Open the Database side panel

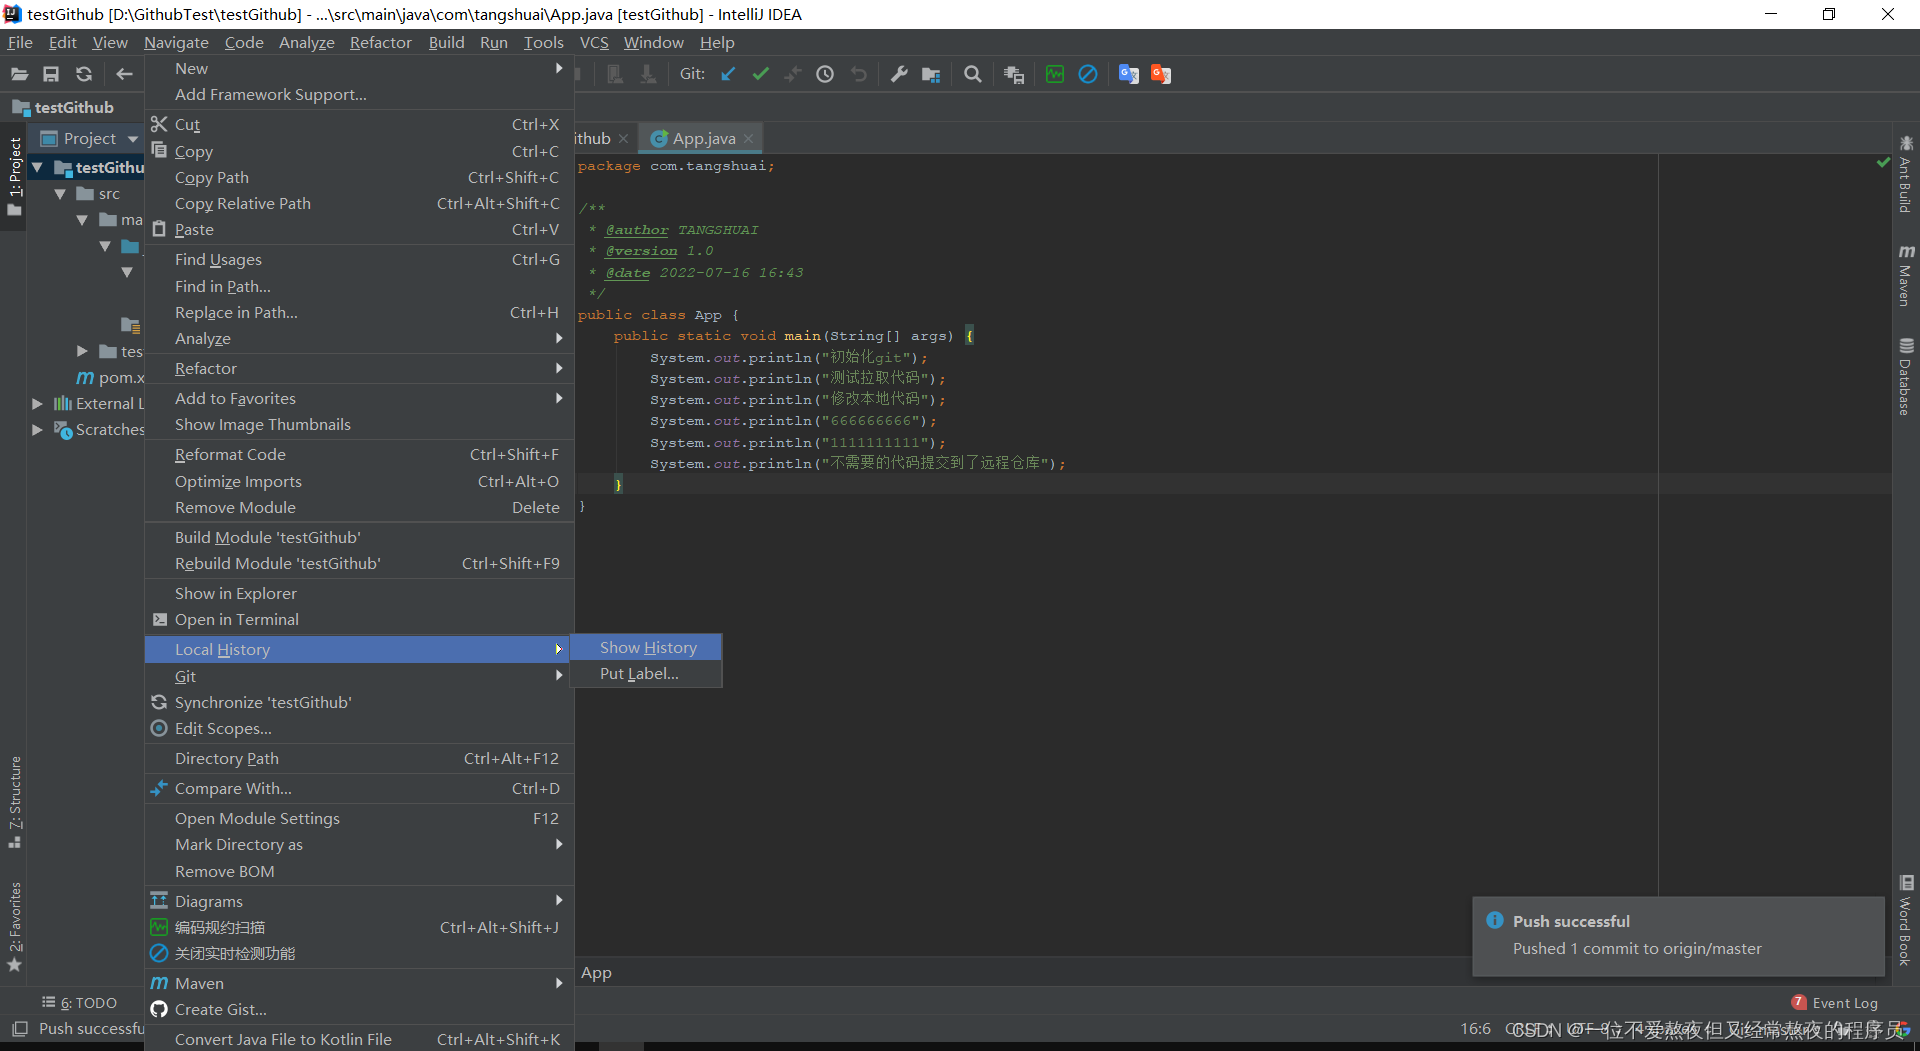pyautogui.click(x=1906, y=376)
